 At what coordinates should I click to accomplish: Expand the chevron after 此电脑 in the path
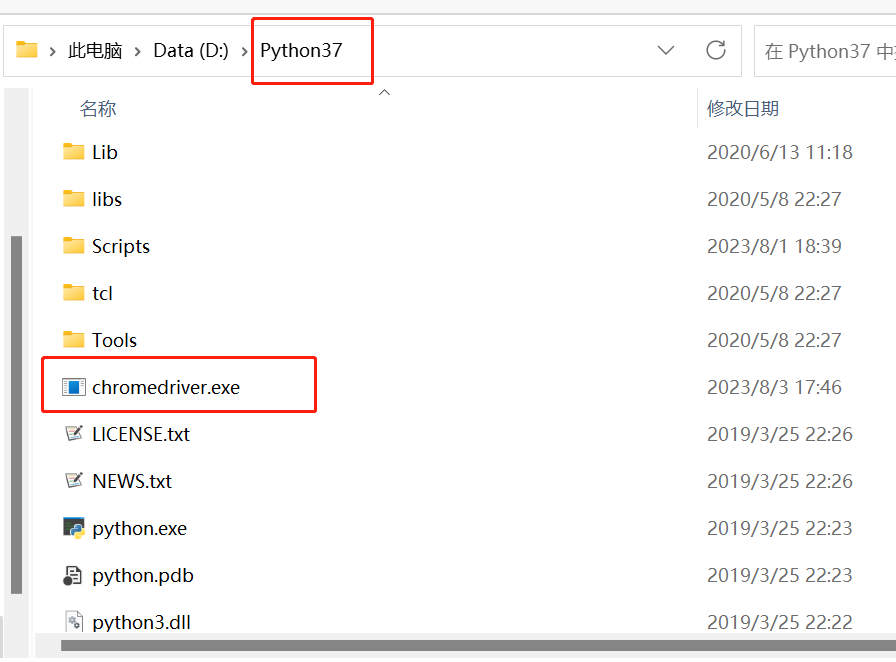[137, 51]
